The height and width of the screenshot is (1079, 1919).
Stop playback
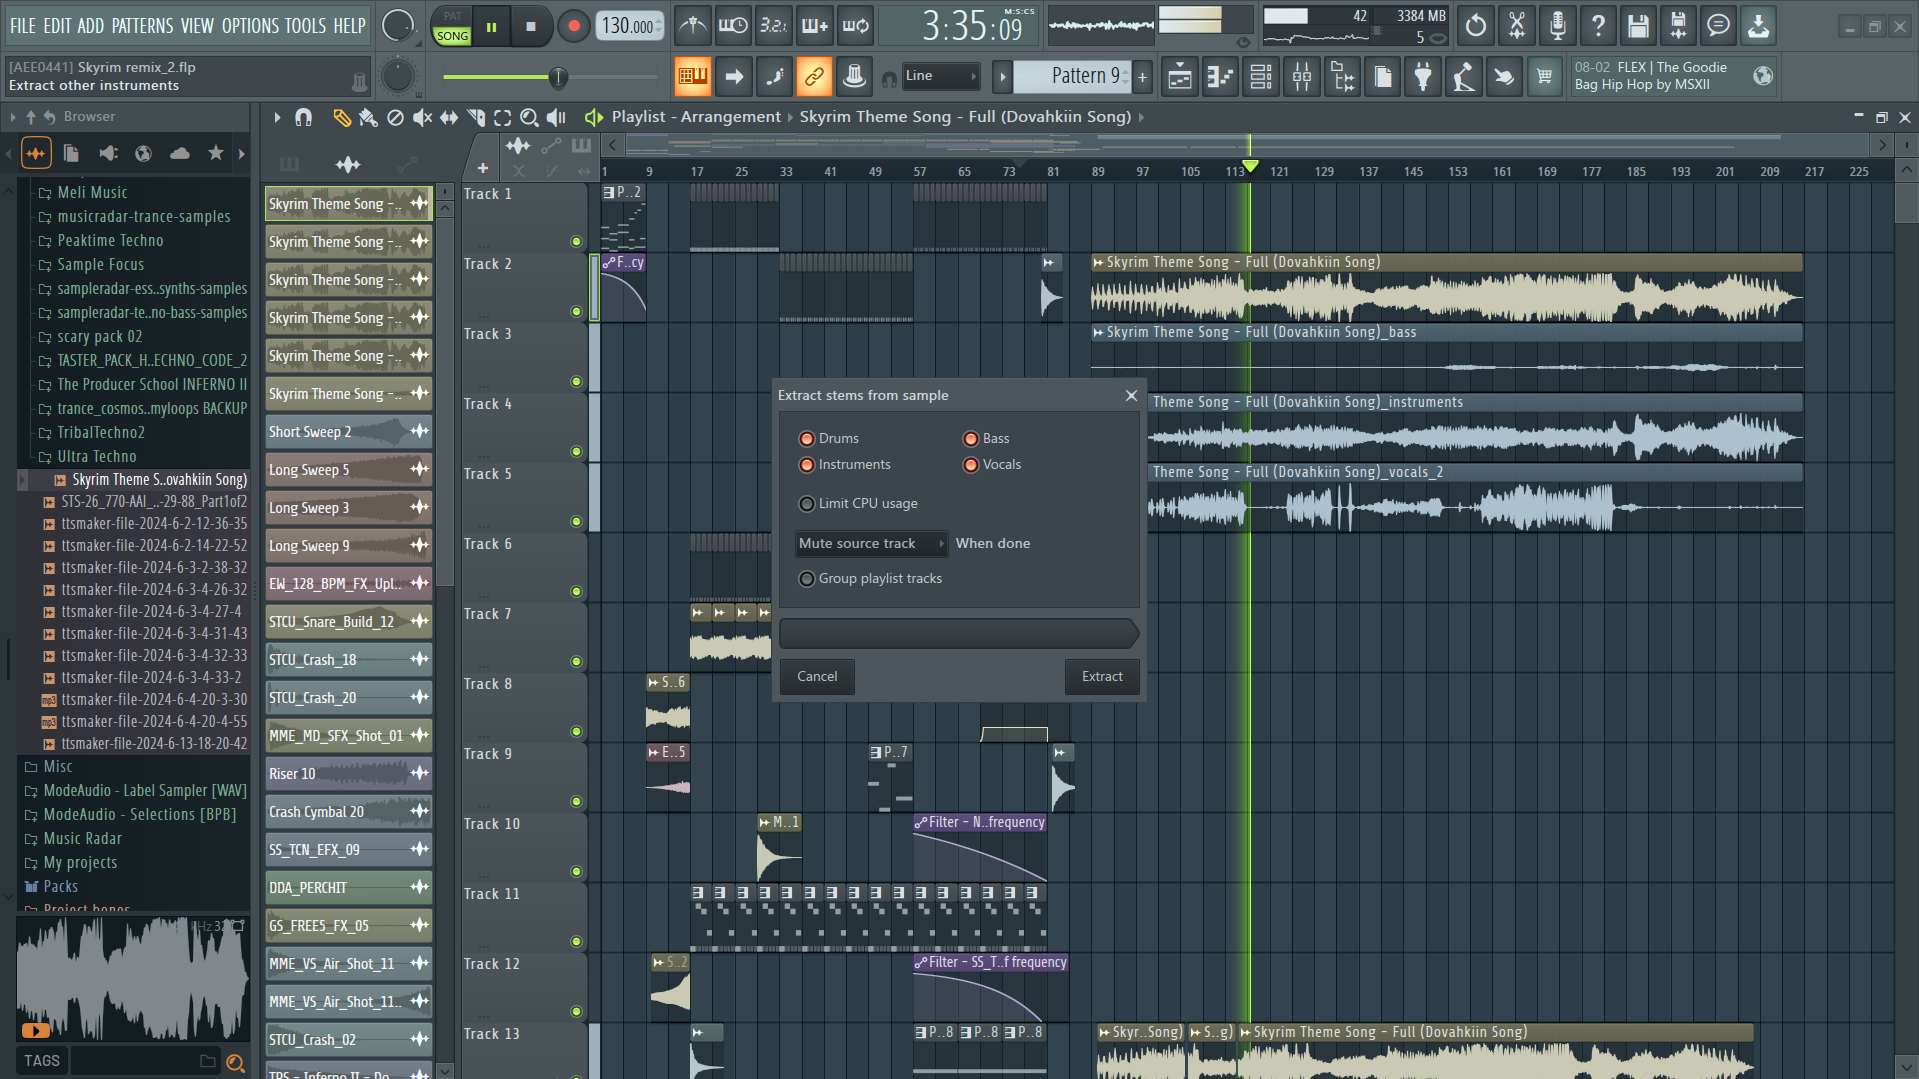[x=531, y=27]
